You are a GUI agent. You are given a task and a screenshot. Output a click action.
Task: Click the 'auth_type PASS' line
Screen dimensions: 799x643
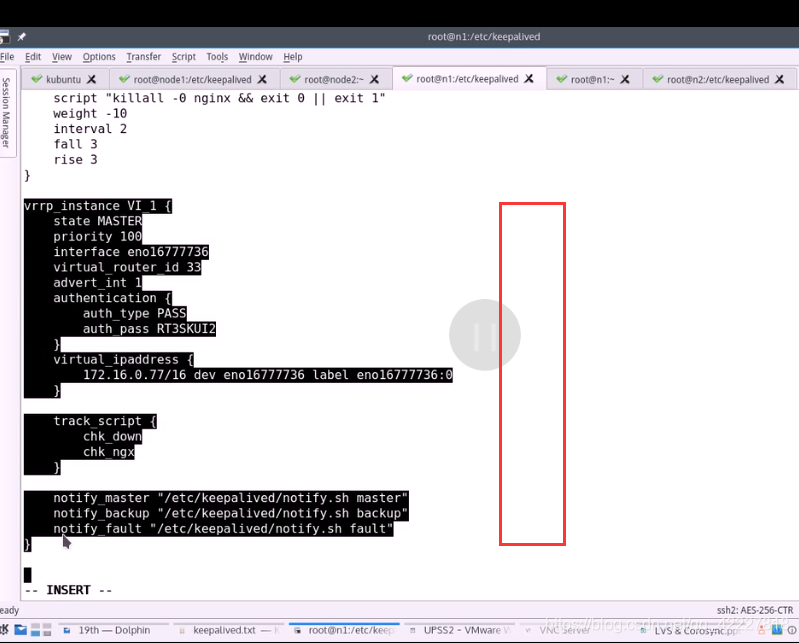[x=135, y=313]
